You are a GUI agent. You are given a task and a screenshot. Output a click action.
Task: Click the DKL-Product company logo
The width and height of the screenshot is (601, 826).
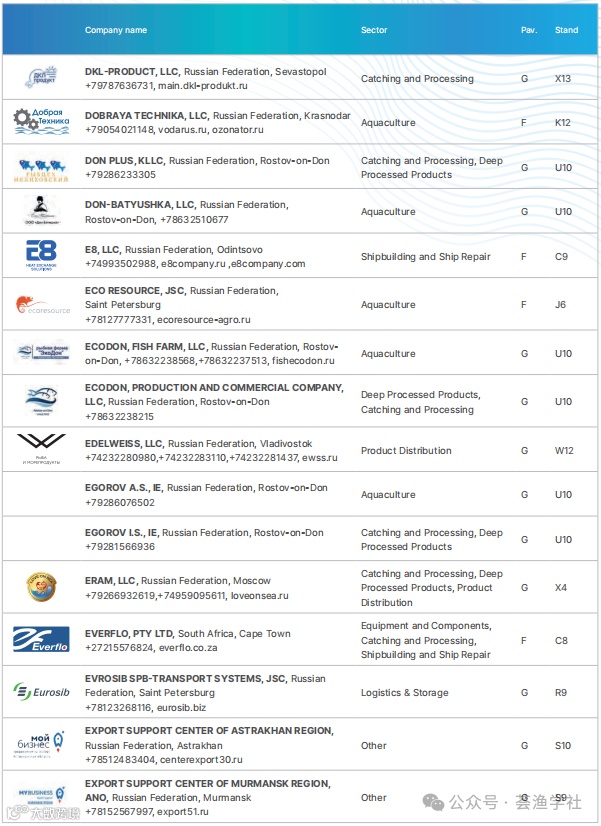pyautogui.click(x=41, y=77)
